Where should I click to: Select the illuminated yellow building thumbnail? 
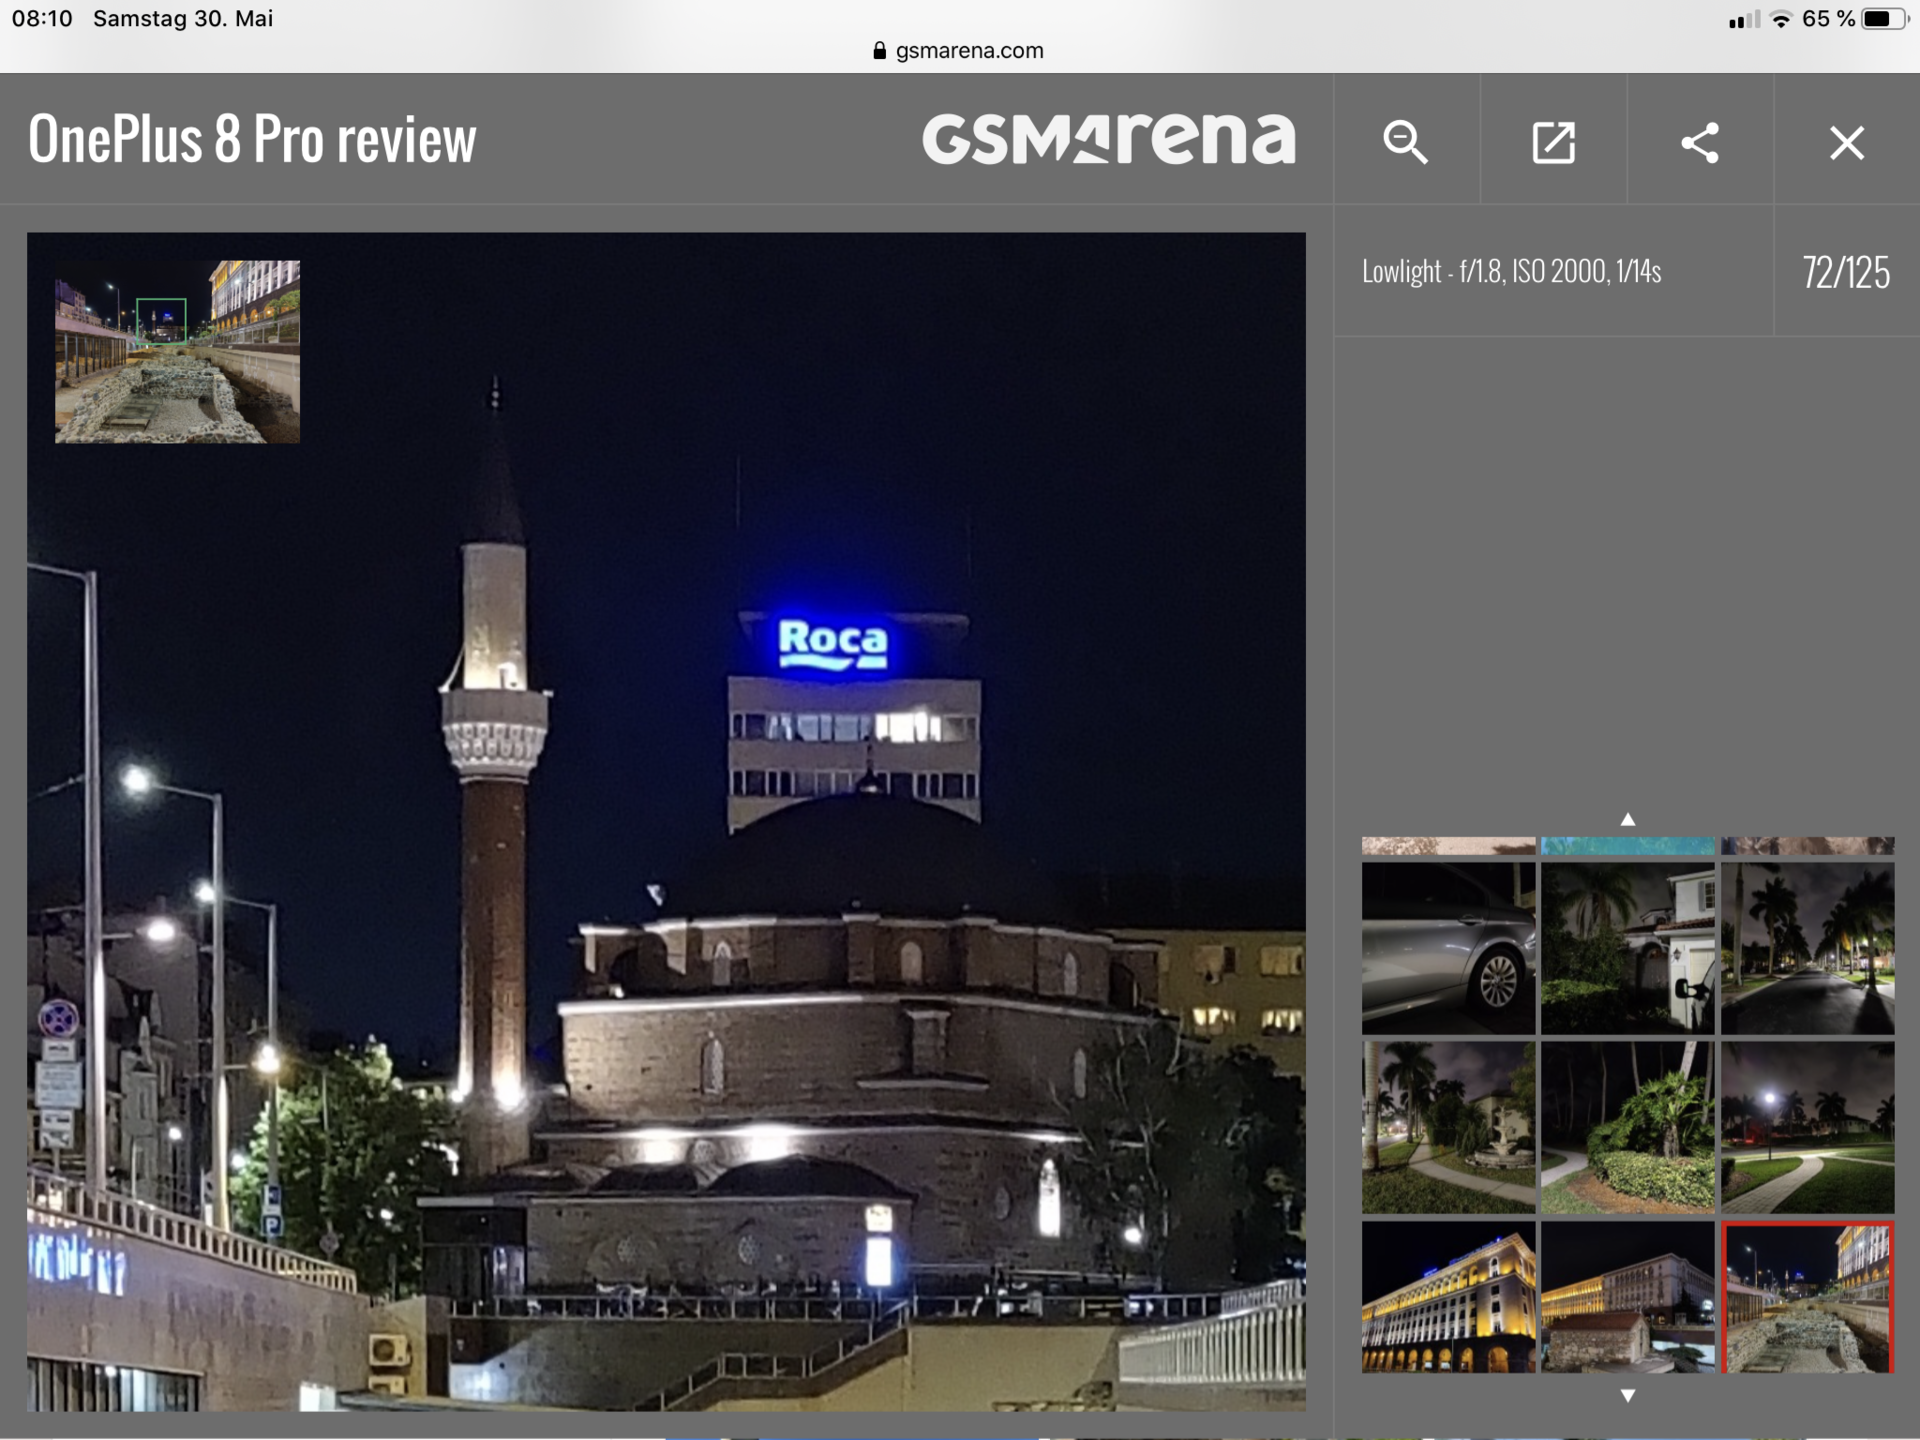[1448, 1296]
